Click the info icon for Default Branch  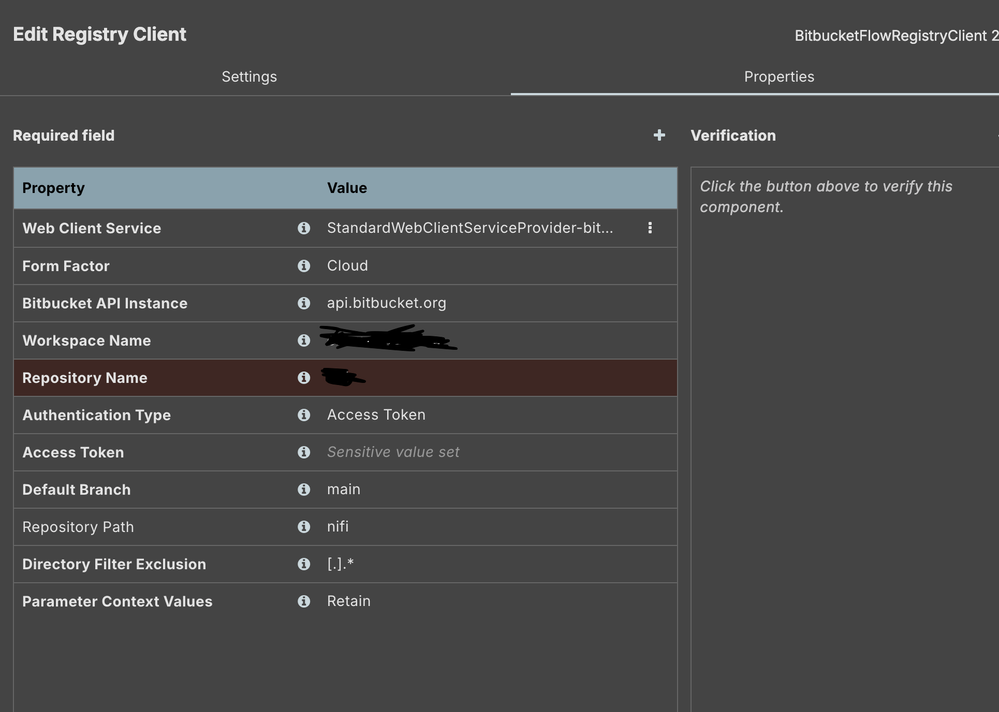pos(304,489)
